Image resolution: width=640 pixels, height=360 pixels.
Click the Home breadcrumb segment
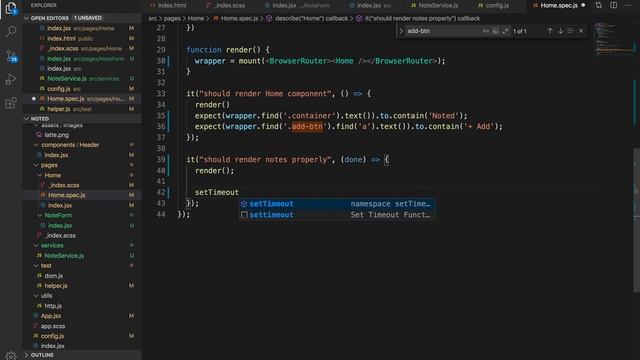pos(196,19)
